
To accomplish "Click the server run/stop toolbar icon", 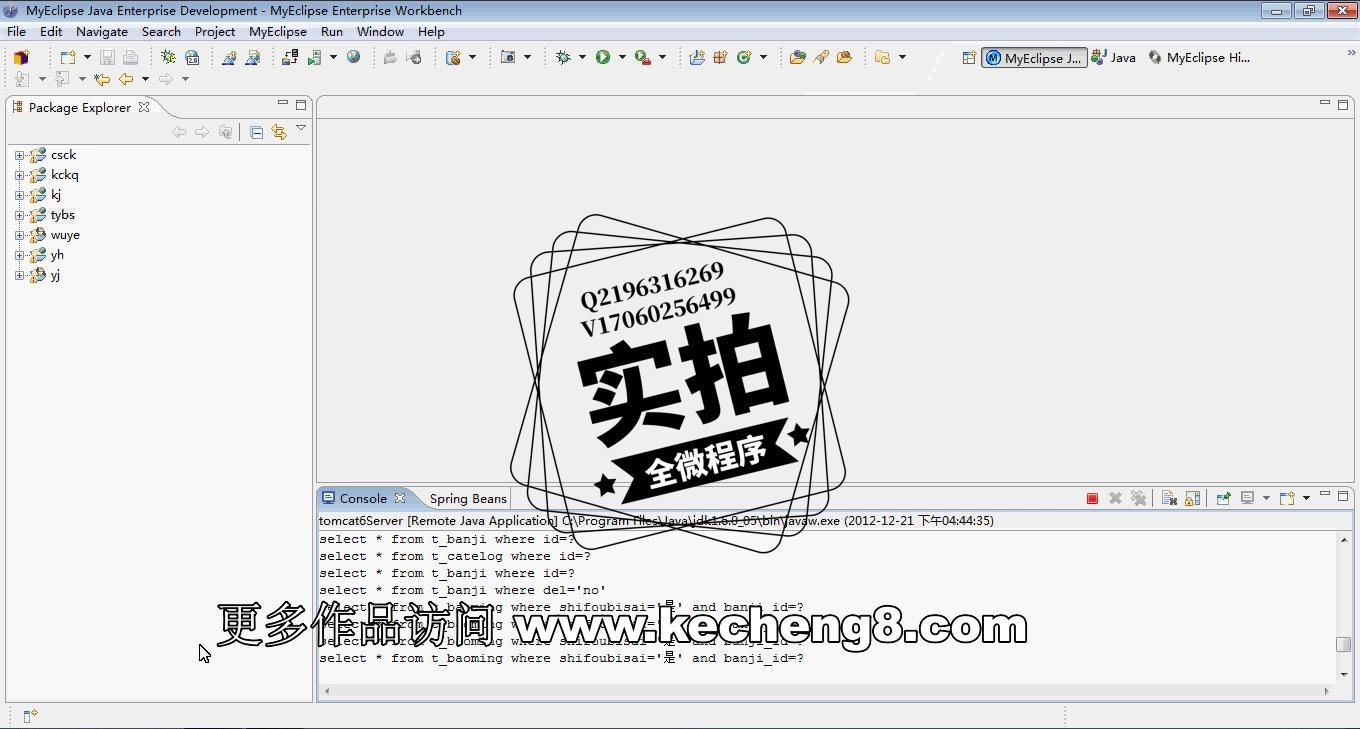I will tap(315, 58).
